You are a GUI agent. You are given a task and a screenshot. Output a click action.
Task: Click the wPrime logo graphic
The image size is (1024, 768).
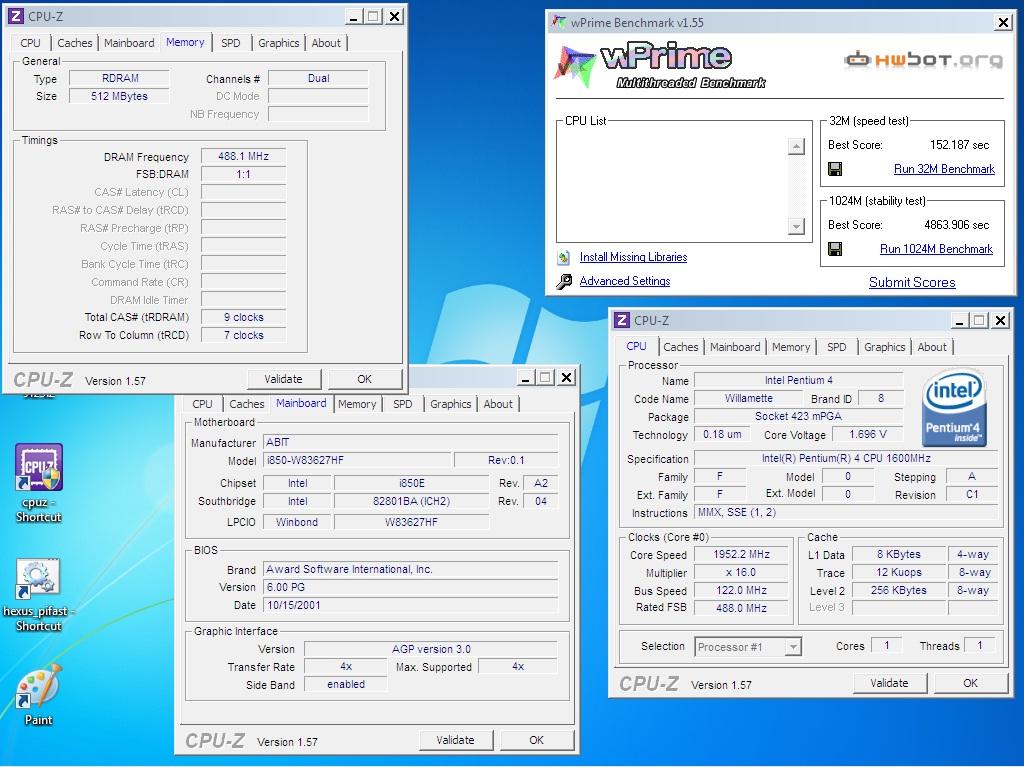pos(660,65)
